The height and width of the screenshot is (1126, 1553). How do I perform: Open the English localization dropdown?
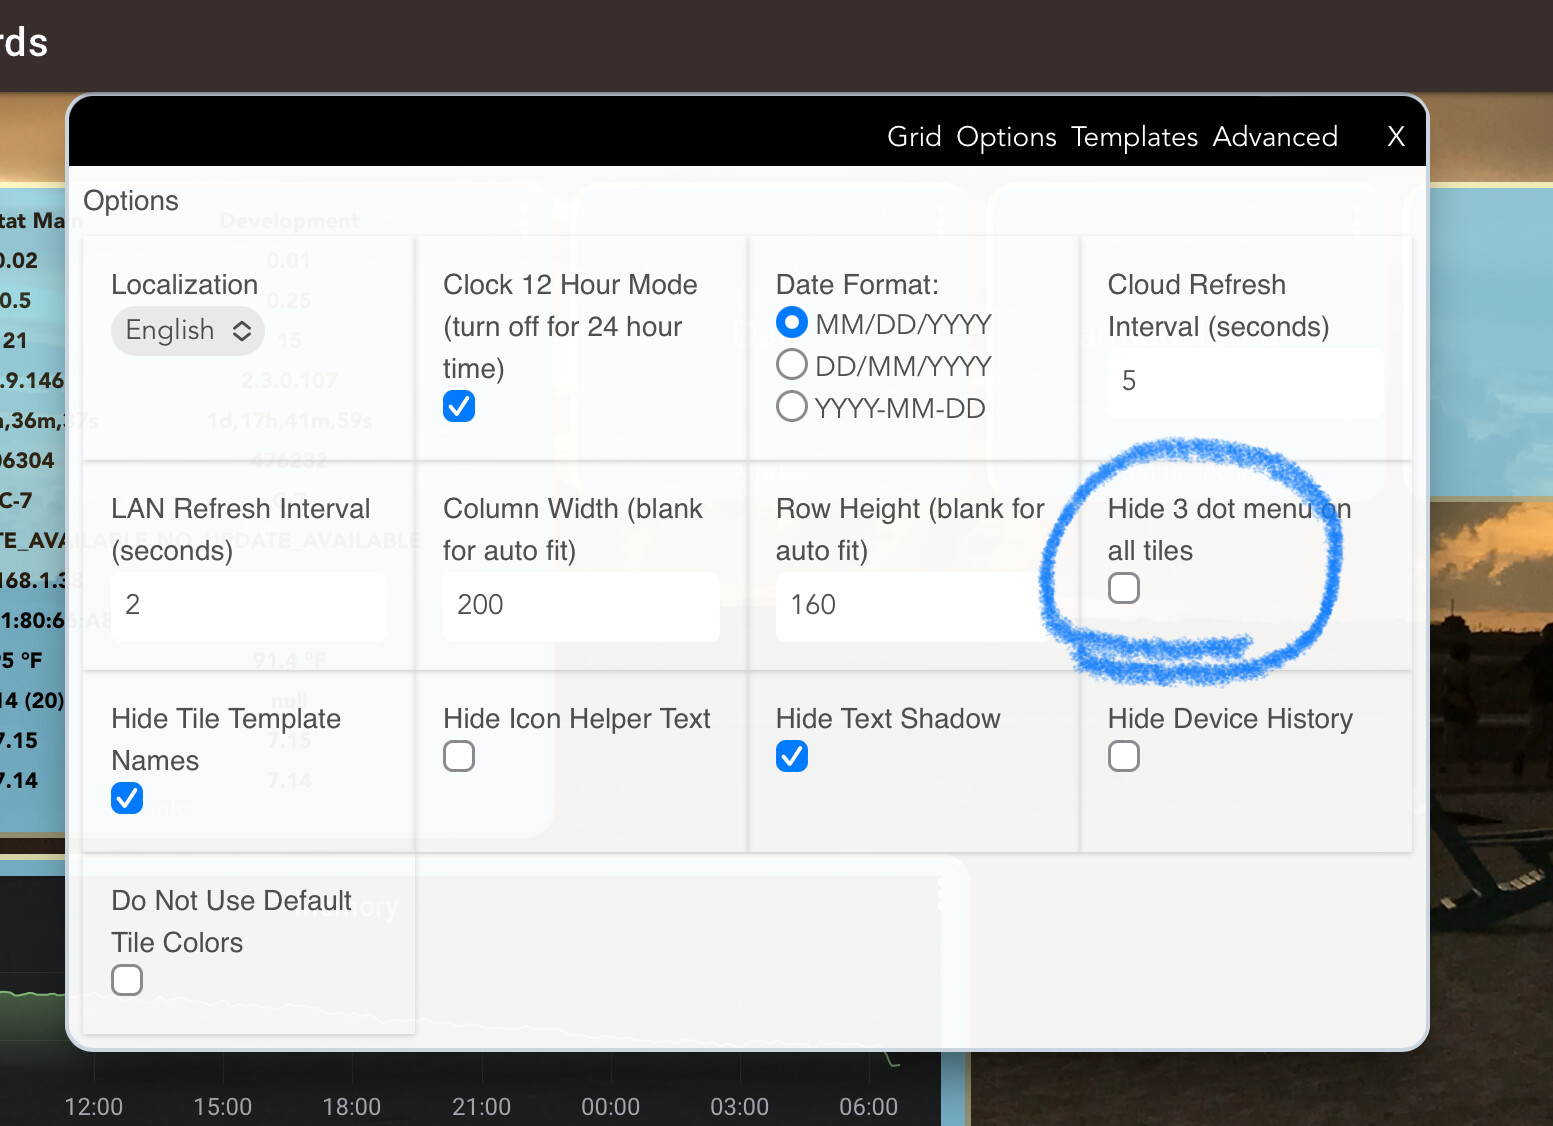point(188,331)
